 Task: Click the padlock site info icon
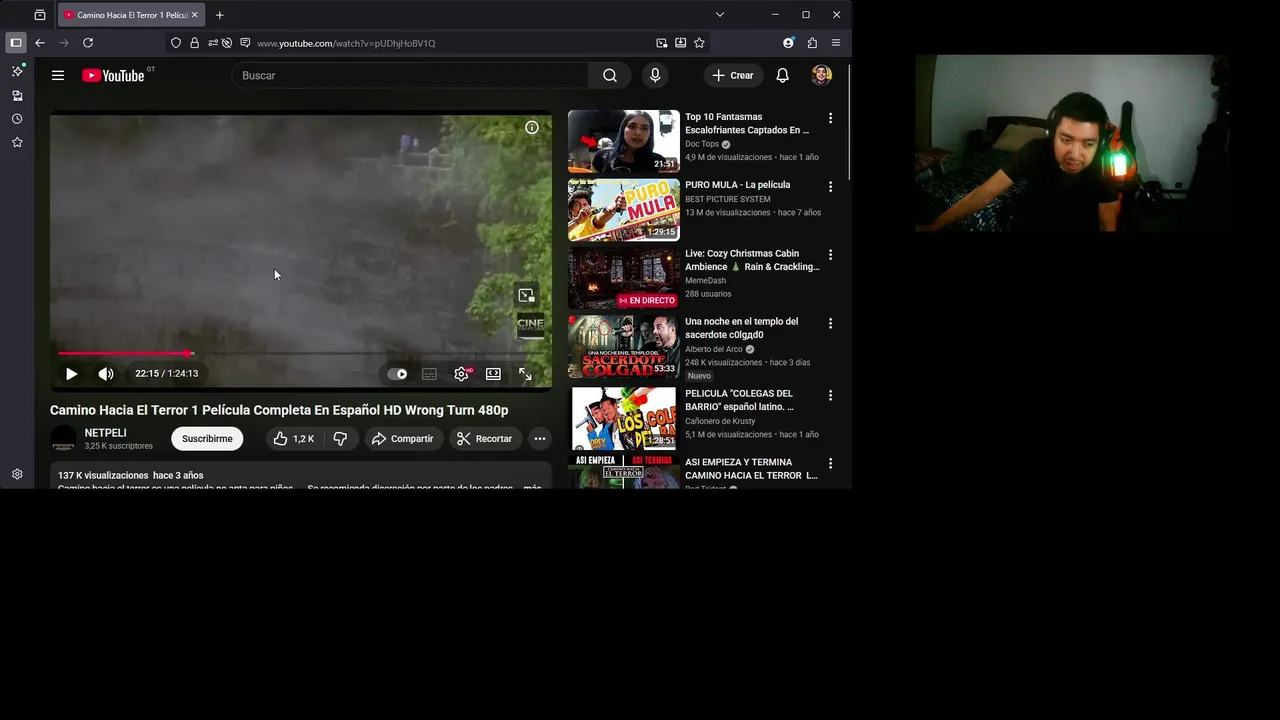pos(194,43)
